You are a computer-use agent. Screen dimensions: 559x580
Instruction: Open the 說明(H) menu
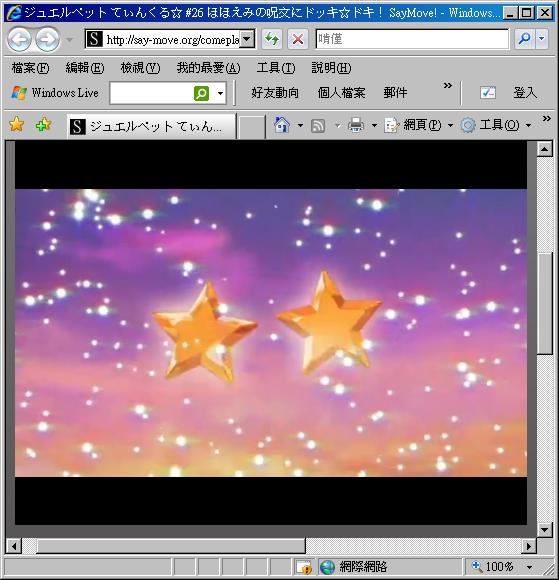click(x=331, y=68)
